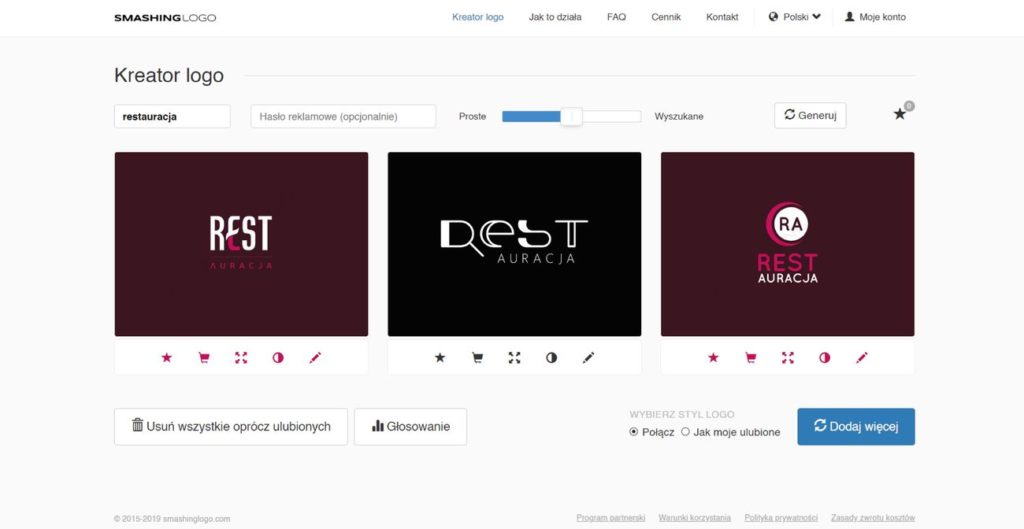
Task: Edit the black logo with pencil icon
Action: pyautogui.click(x=588, y=357)
